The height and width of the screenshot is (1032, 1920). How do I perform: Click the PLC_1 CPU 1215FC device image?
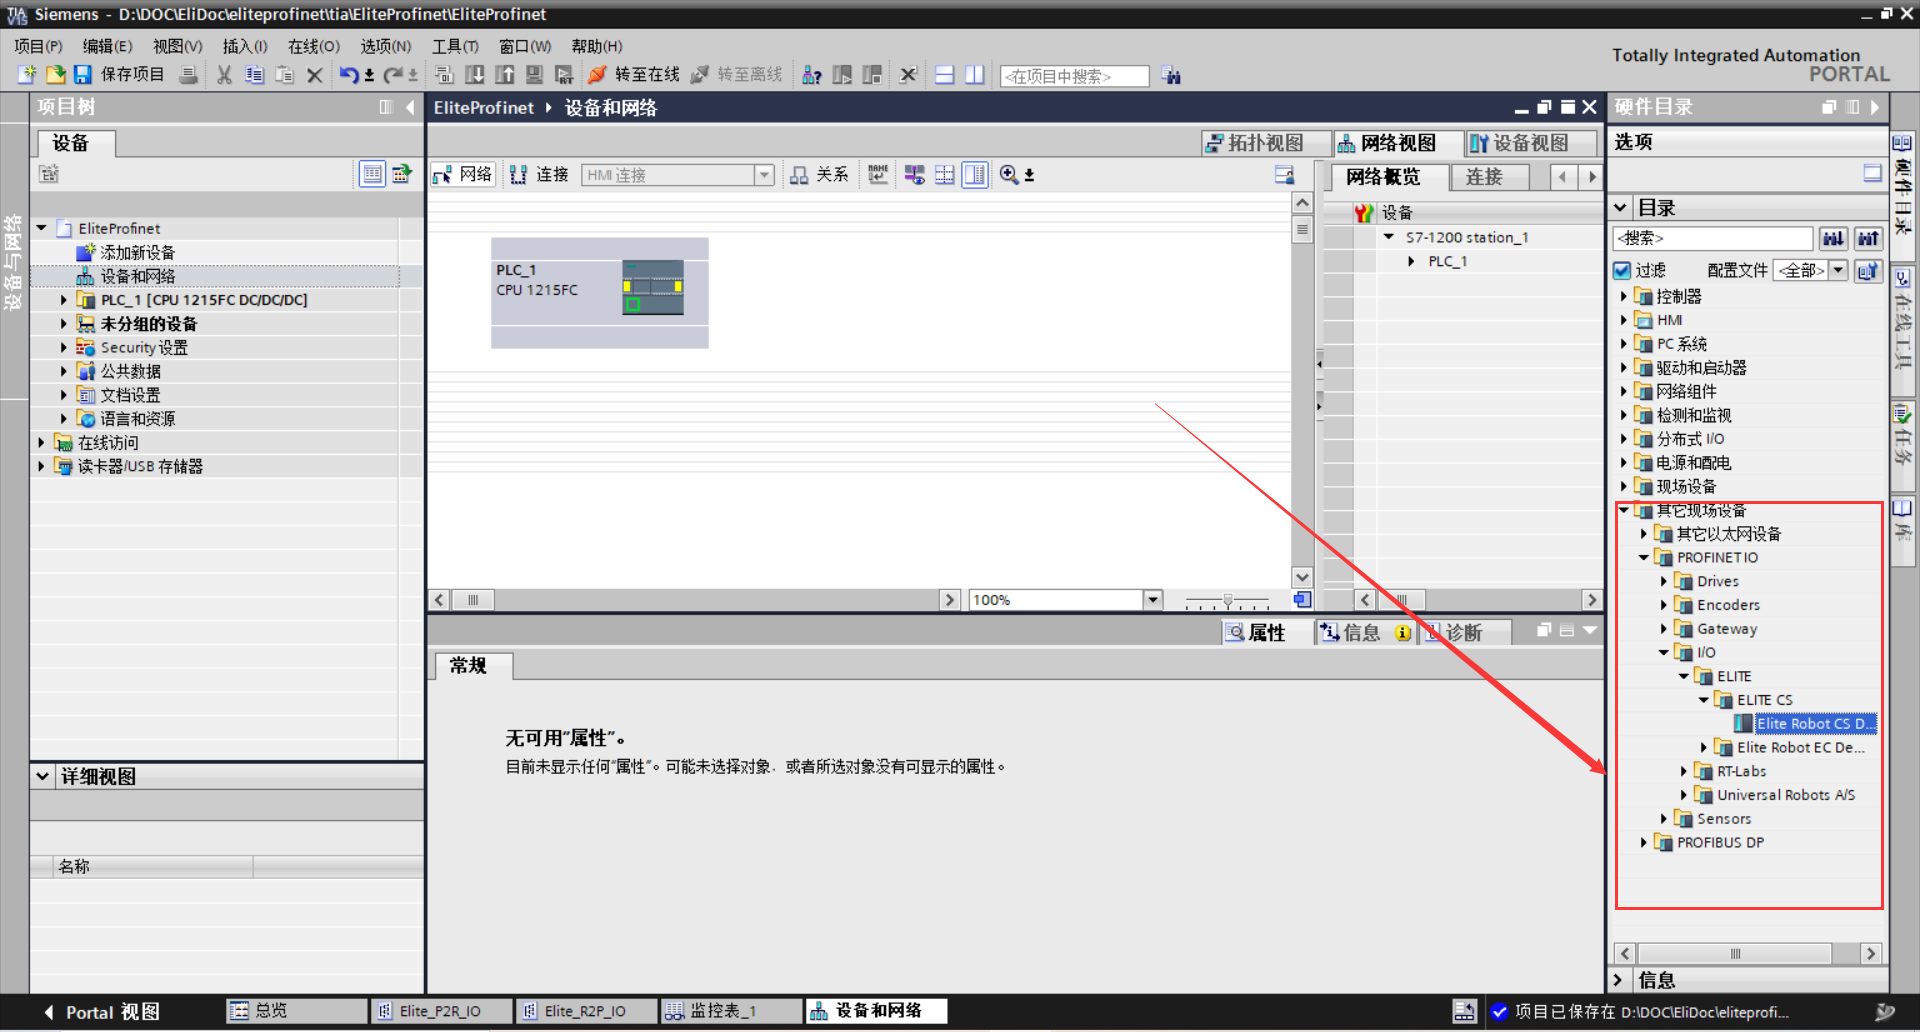653,288
